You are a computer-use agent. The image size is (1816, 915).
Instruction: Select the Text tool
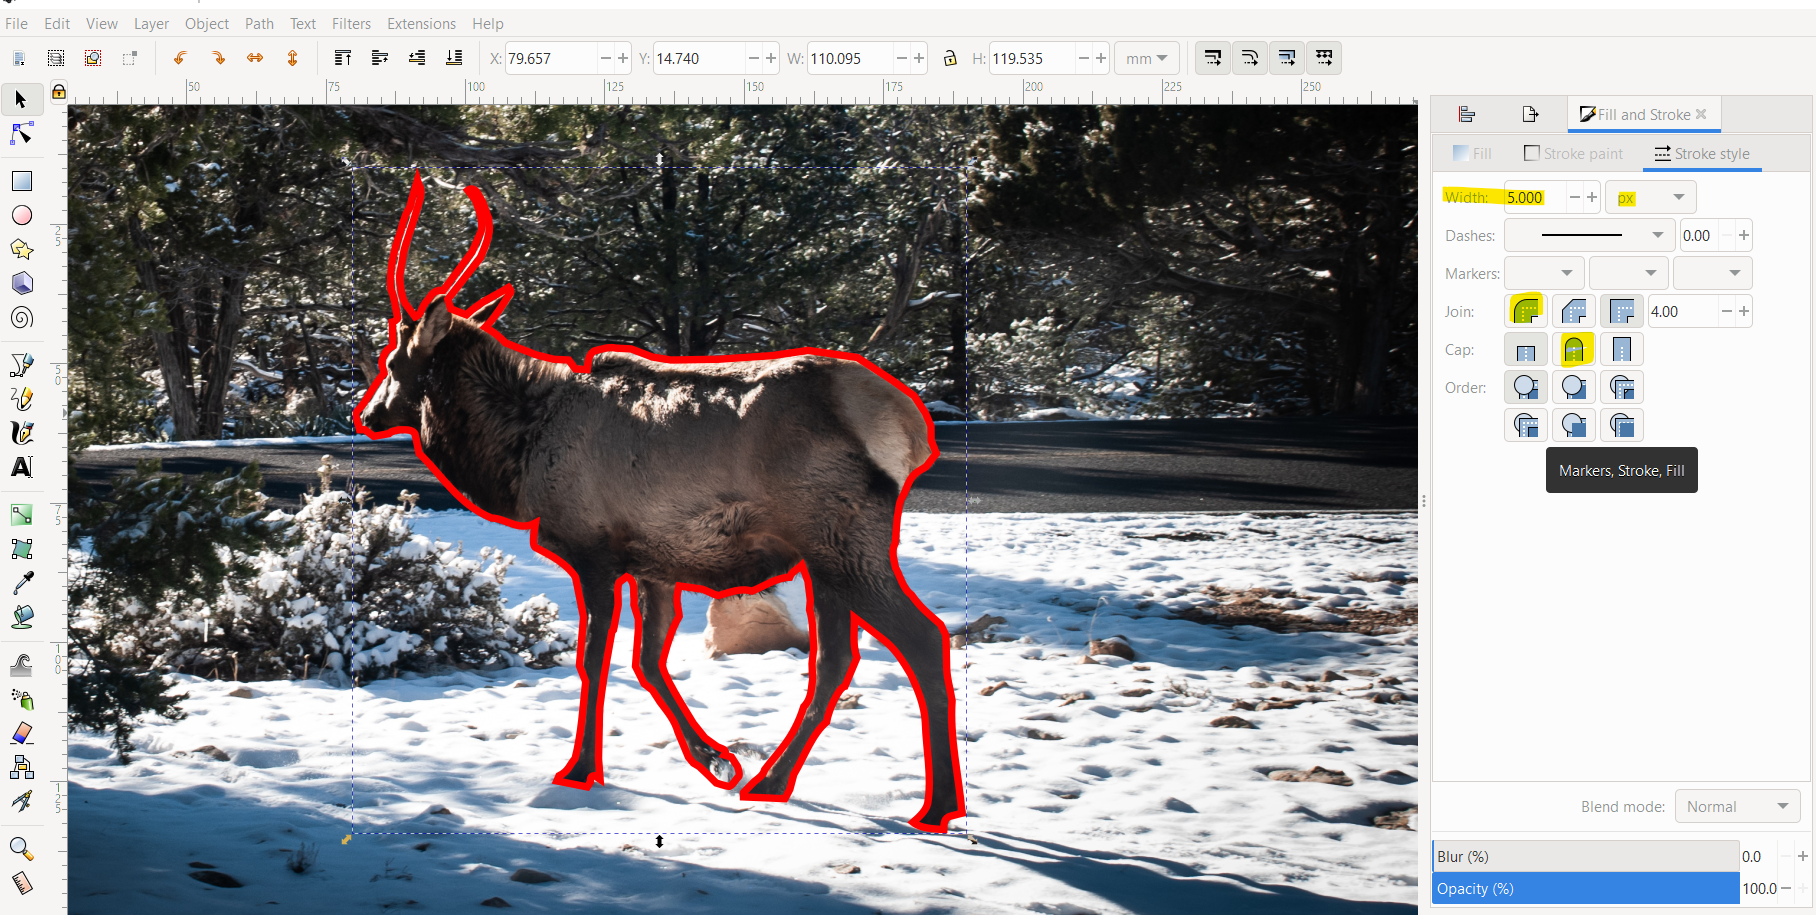point(21,467)
